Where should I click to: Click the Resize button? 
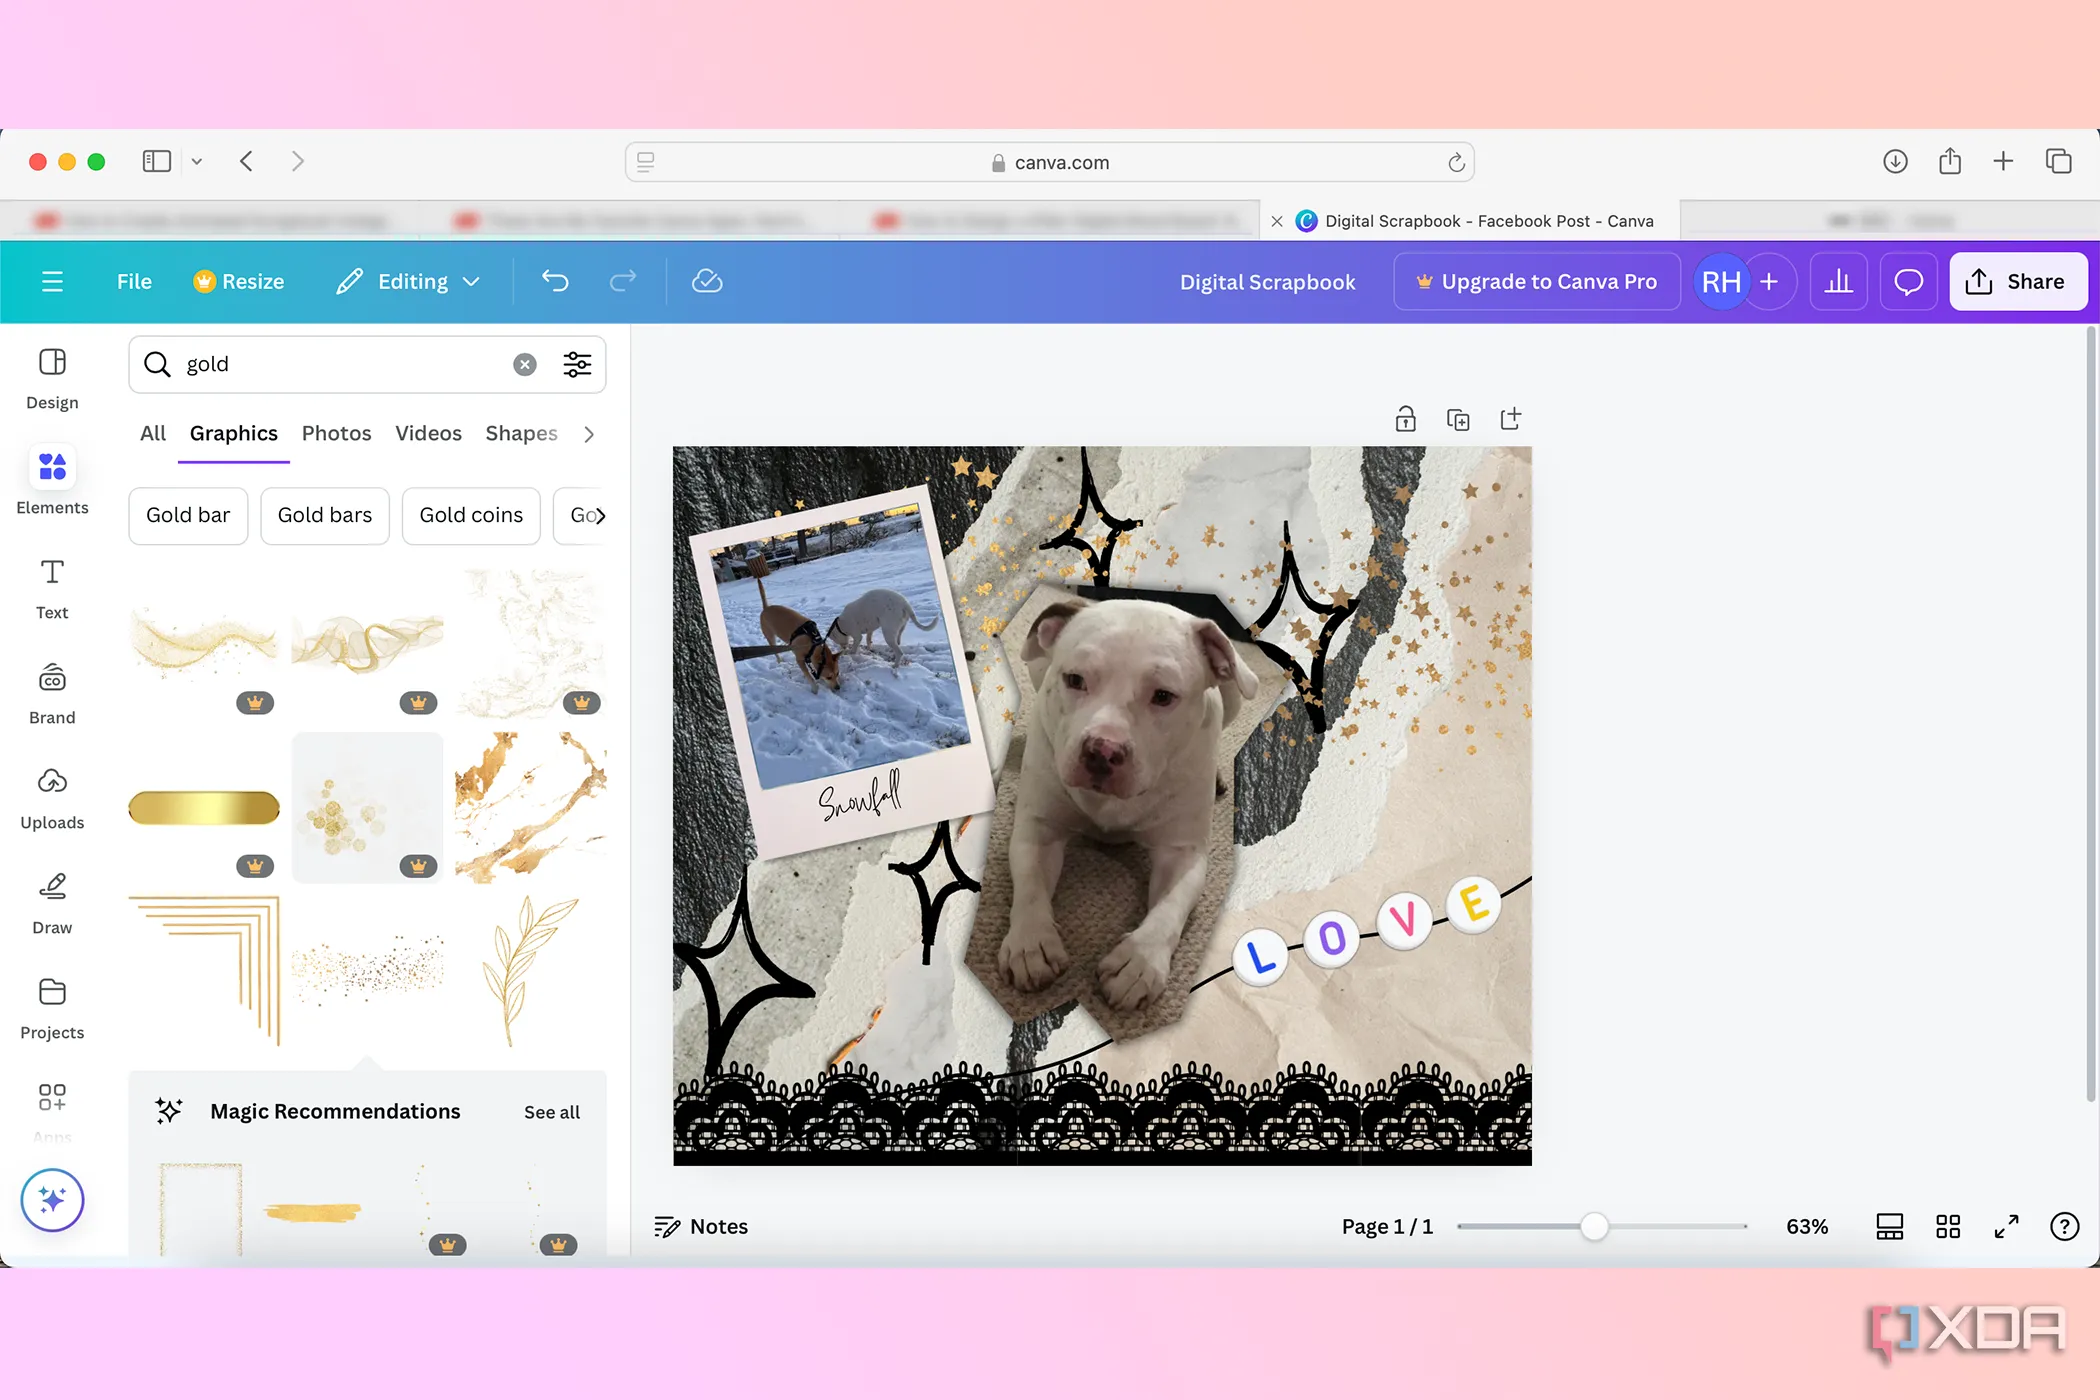click(x=239, y=282)
